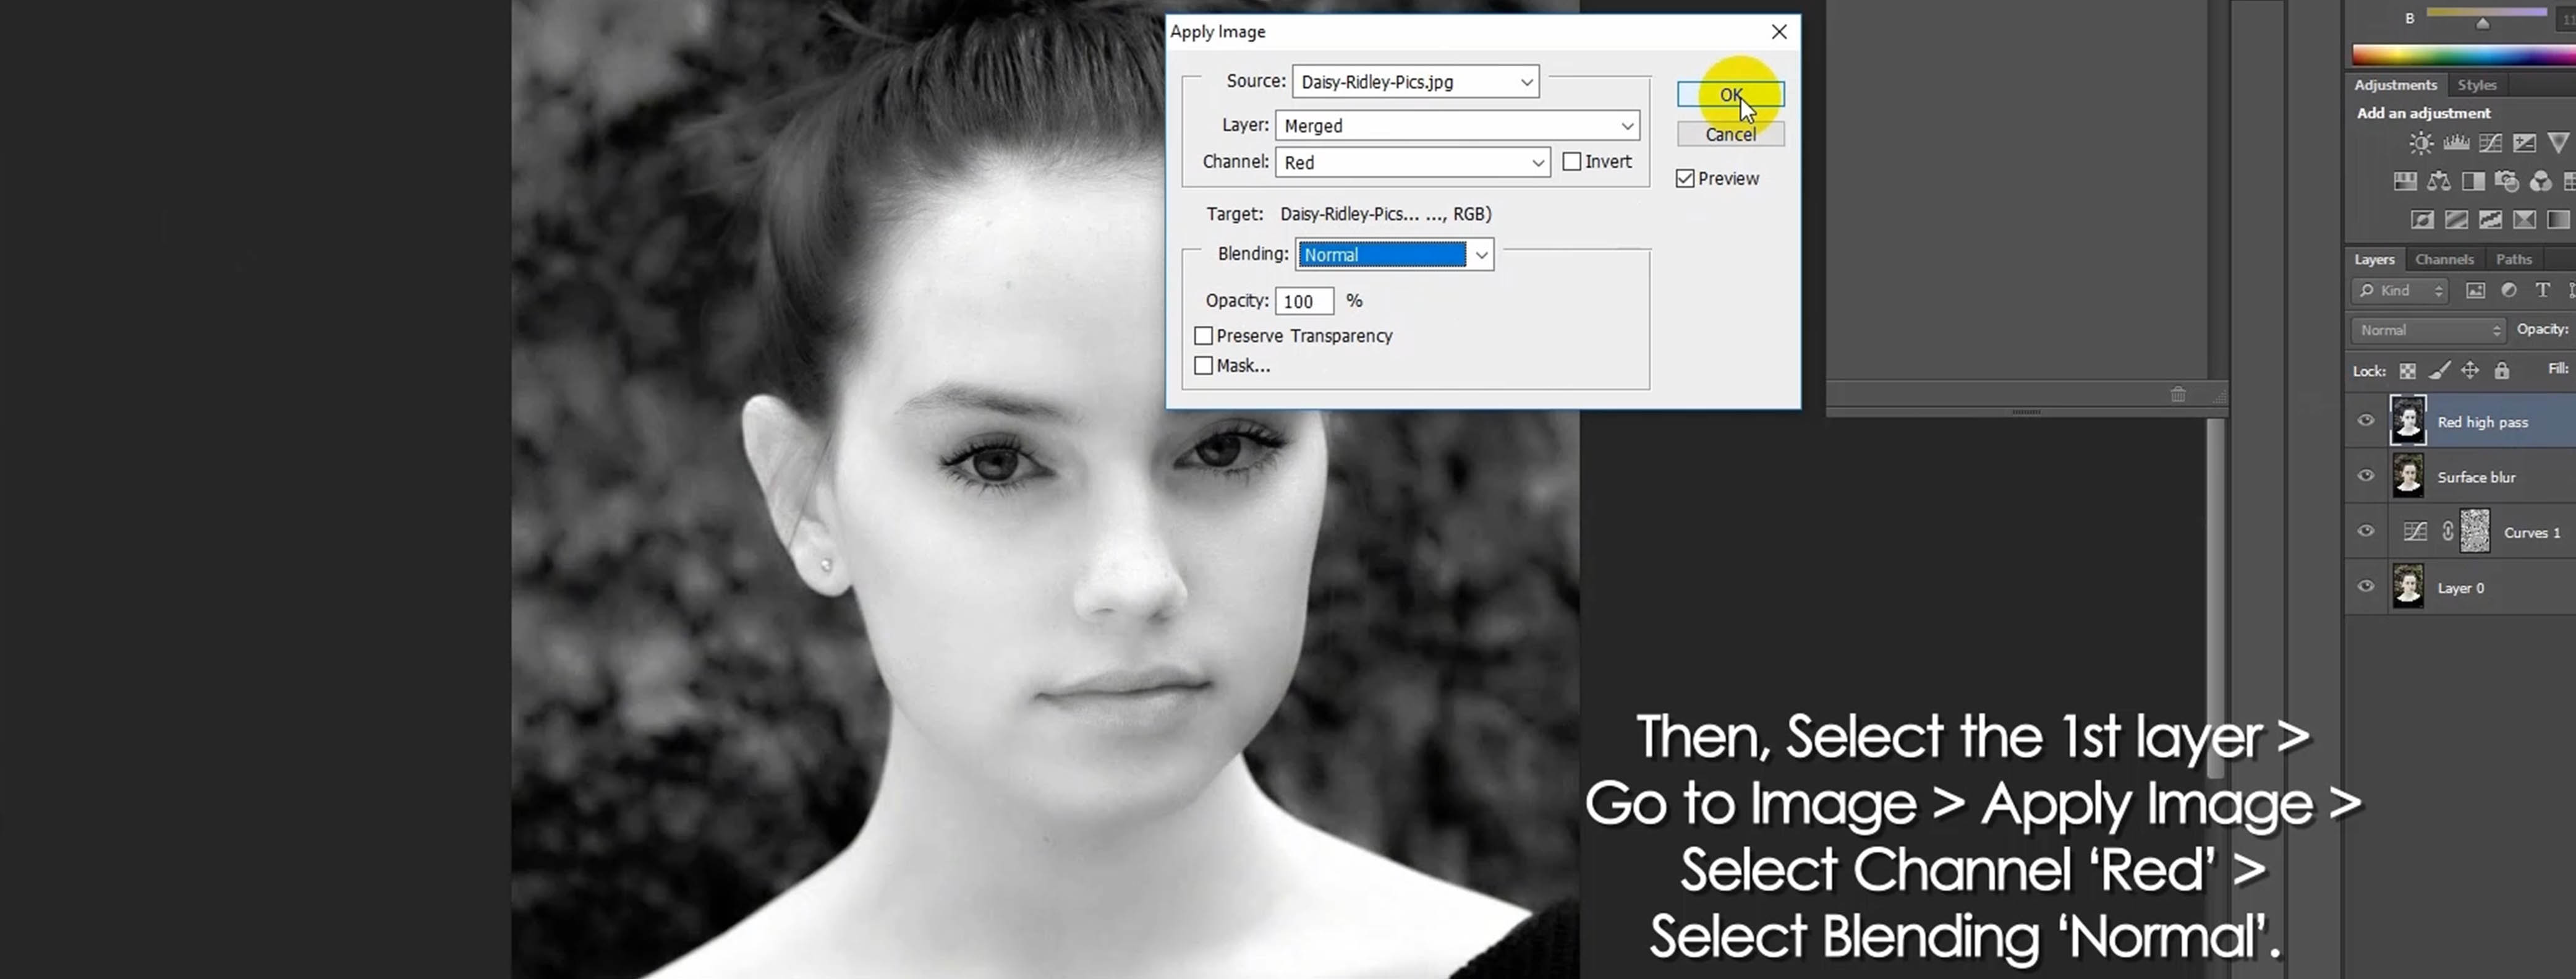
Task: Click the Opacity input field
Action: click(x=1304, y=301)
